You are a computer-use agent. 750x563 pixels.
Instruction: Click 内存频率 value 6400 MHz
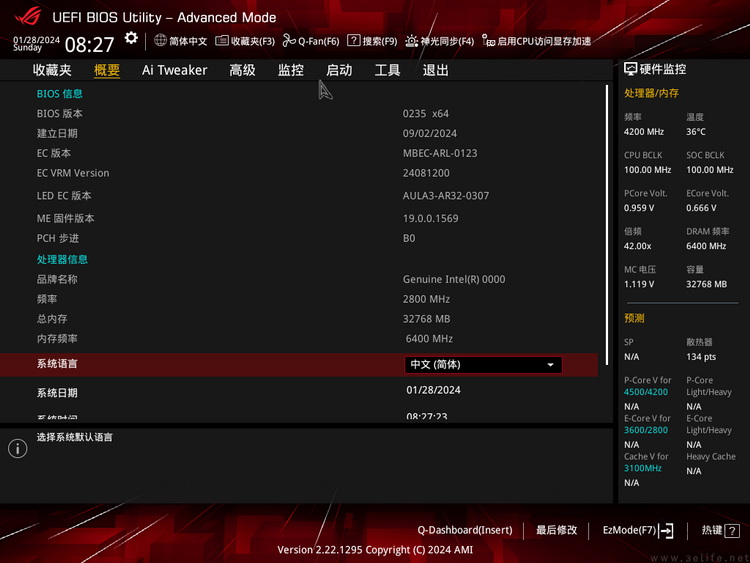click(x=429, y=339)
